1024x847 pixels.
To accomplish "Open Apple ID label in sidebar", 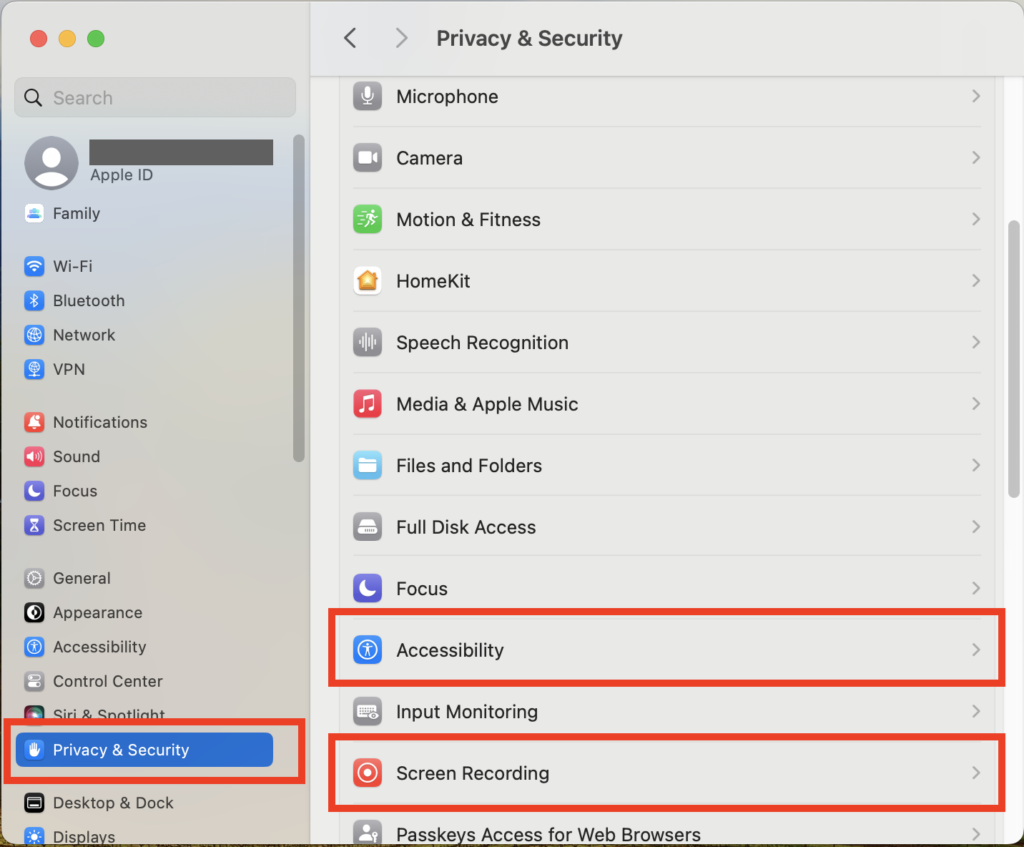I will coord(121,175).
